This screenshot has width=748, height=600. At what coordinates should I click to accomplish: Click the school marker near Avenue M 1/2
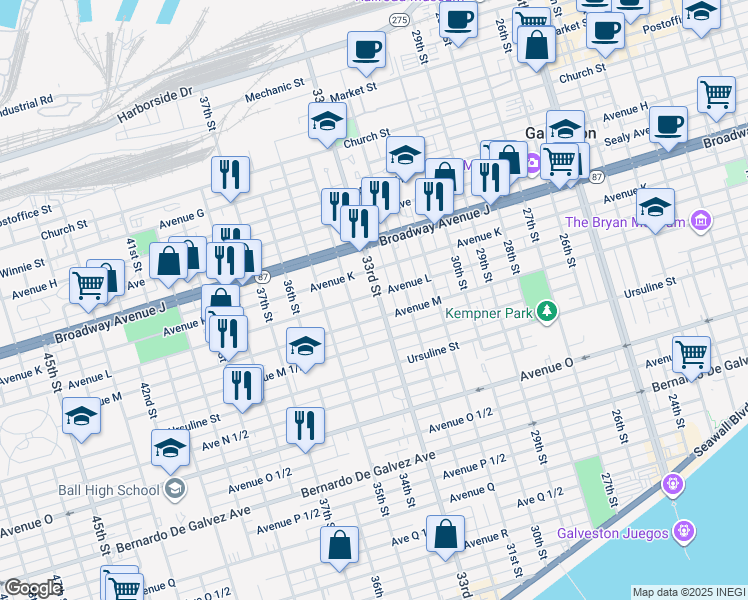click(305, 347)
